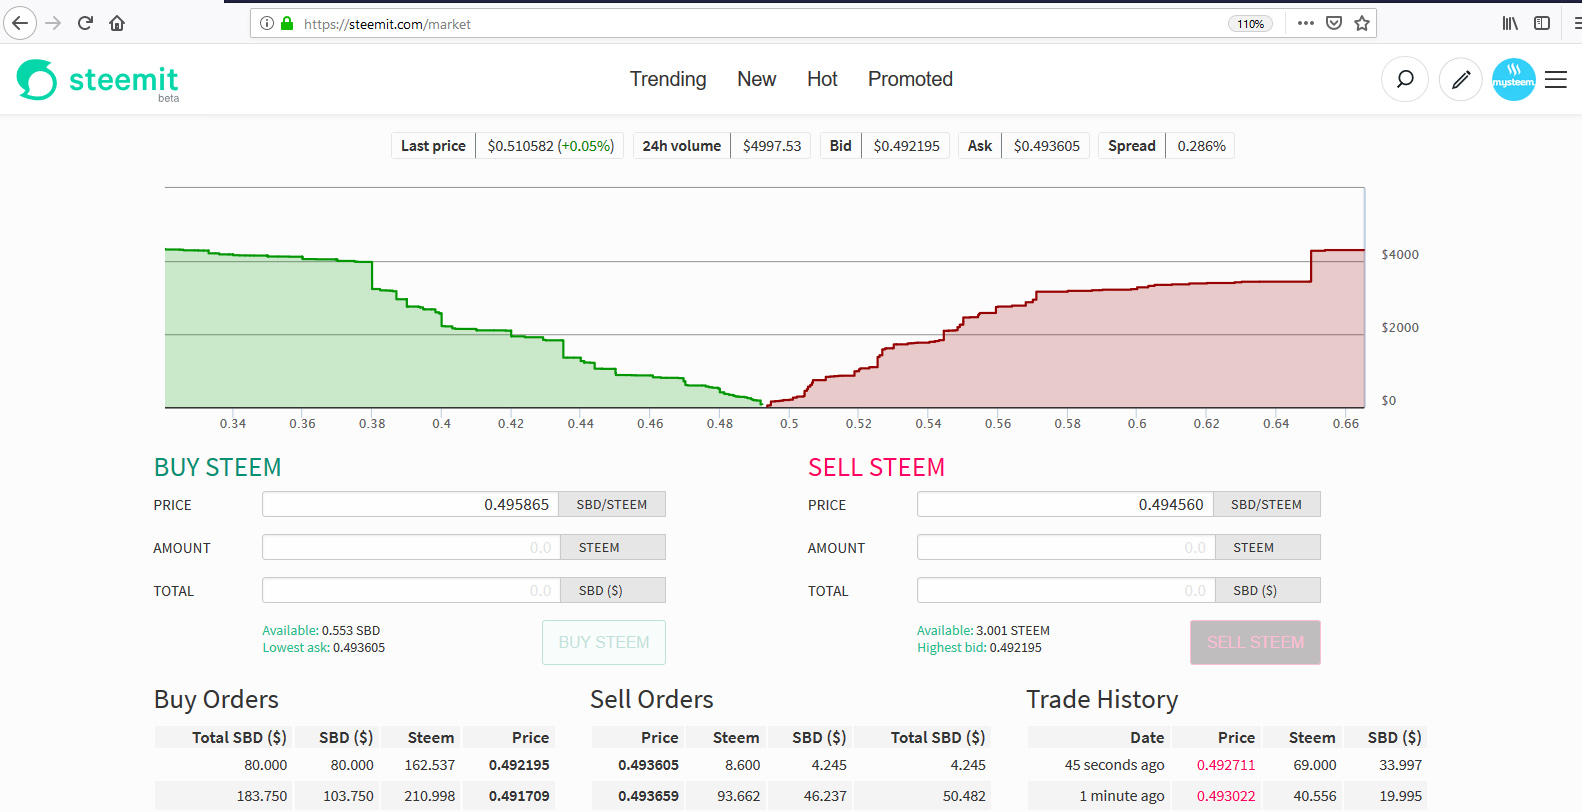Image resolution: width=1582 pixels, height=812 pixels.
Task: Click the Ask value $0.493605
Action: (1046, 146)
